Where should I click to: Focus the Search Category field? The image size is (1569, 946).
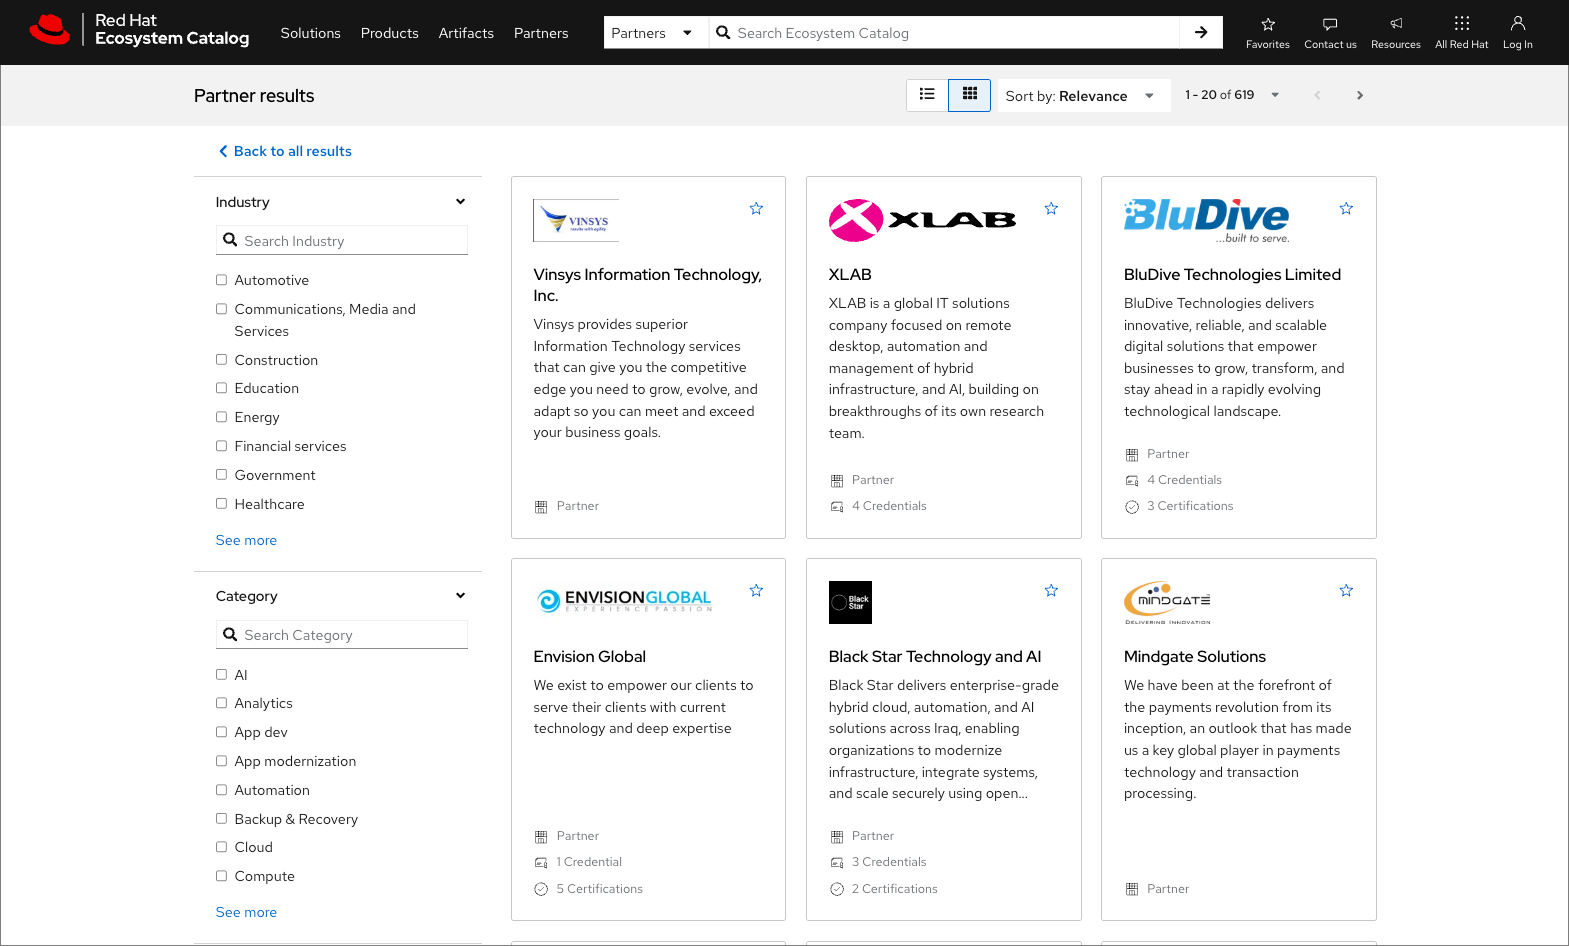(x=342, y=635)
